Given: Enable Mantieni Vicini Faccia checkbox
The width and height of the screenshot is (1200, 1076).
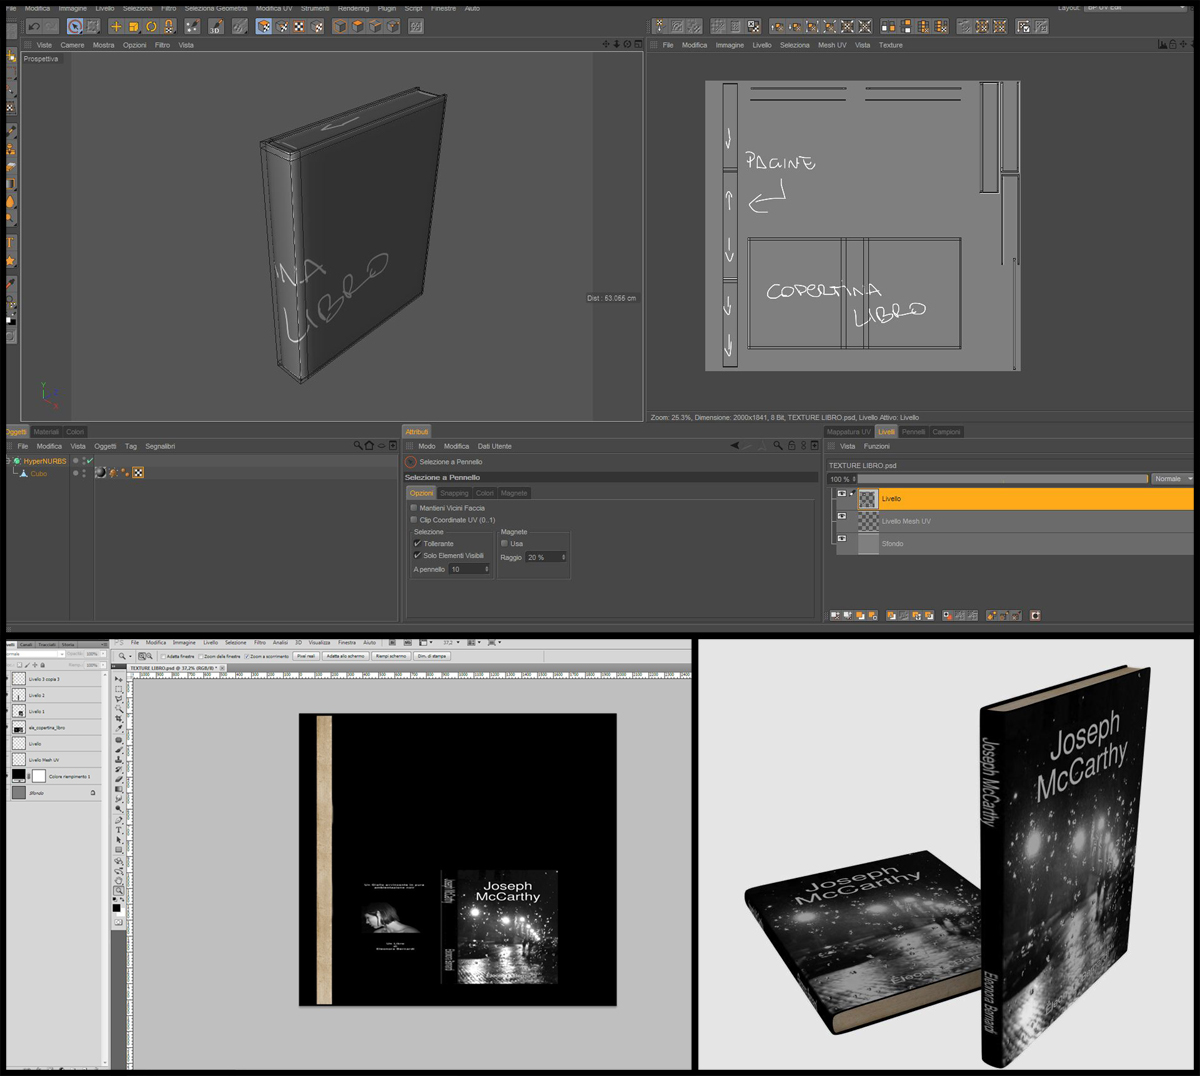Looking at the screenshot, I should point(414,508).
